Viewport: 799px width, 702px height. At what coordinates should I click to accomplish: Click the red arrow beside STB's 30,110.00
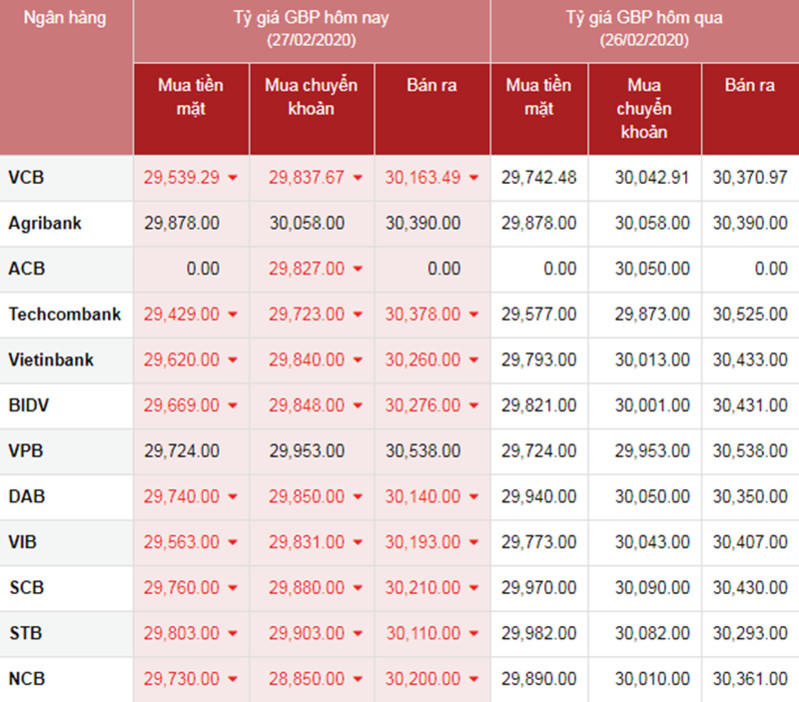[x=474, y=634]
